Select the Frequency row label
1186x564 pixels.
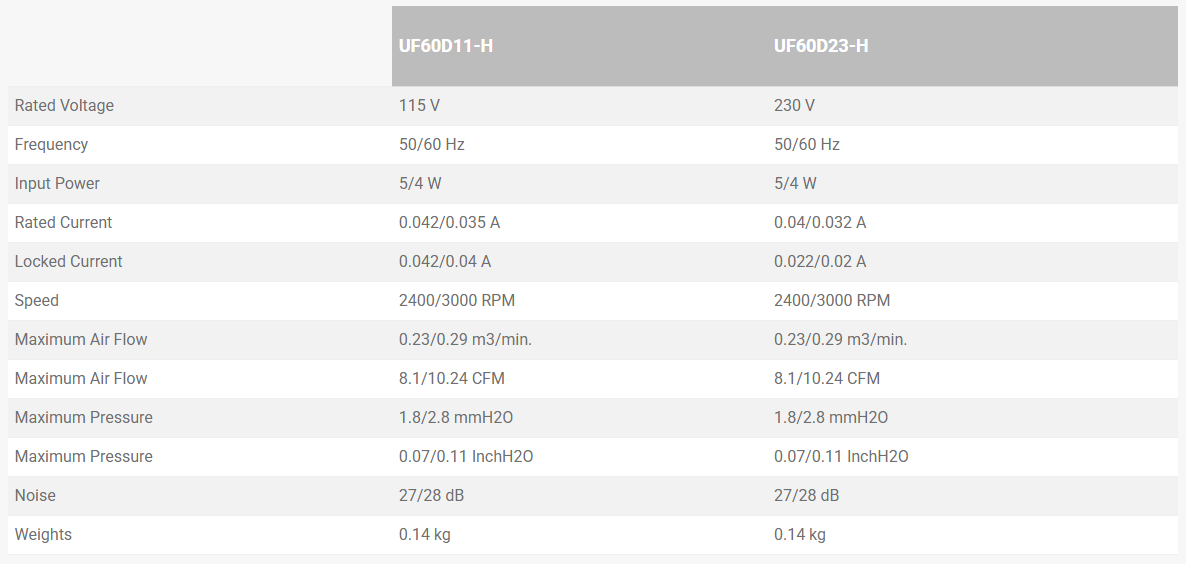tap(51, 145)
